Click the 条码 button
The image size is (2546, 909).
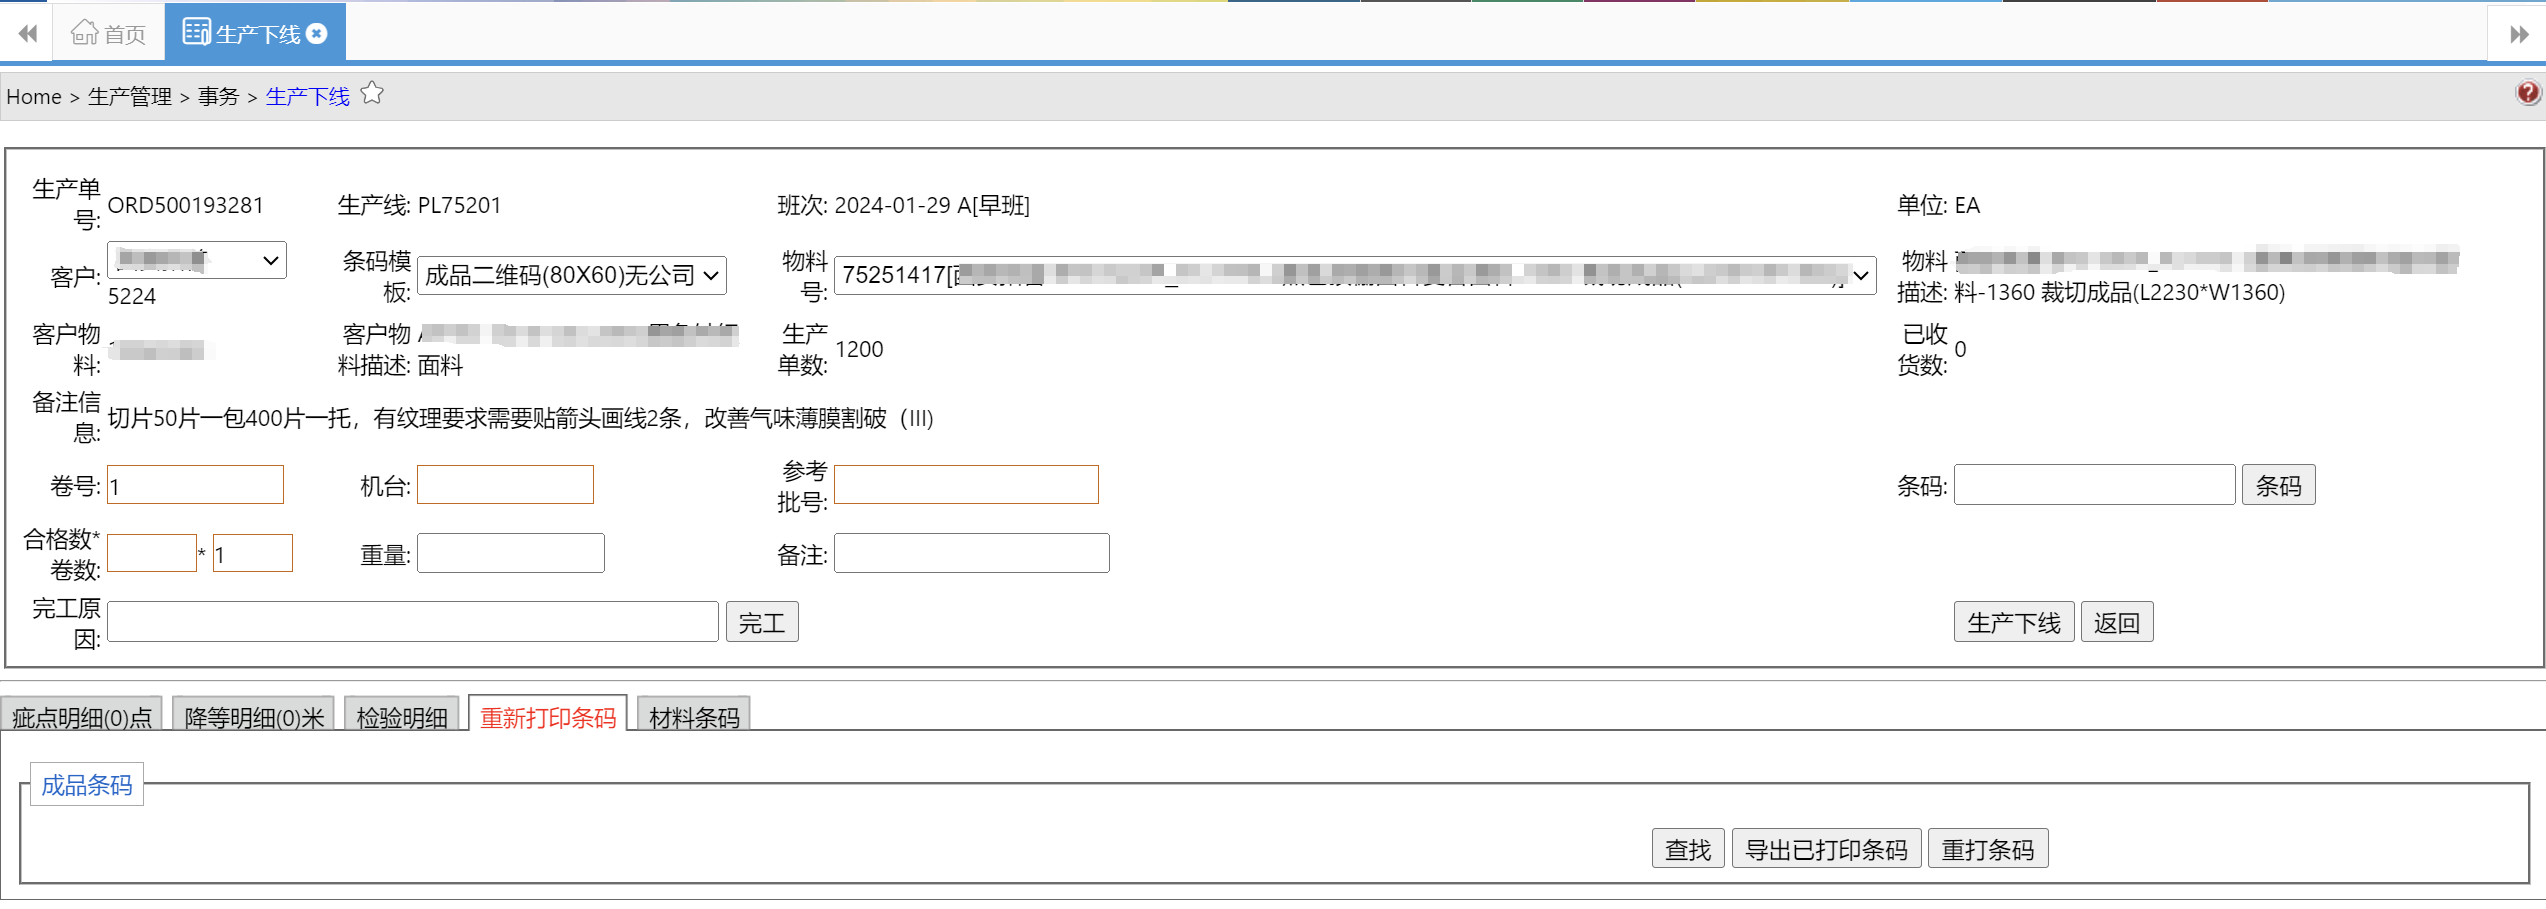(2278, 486)
